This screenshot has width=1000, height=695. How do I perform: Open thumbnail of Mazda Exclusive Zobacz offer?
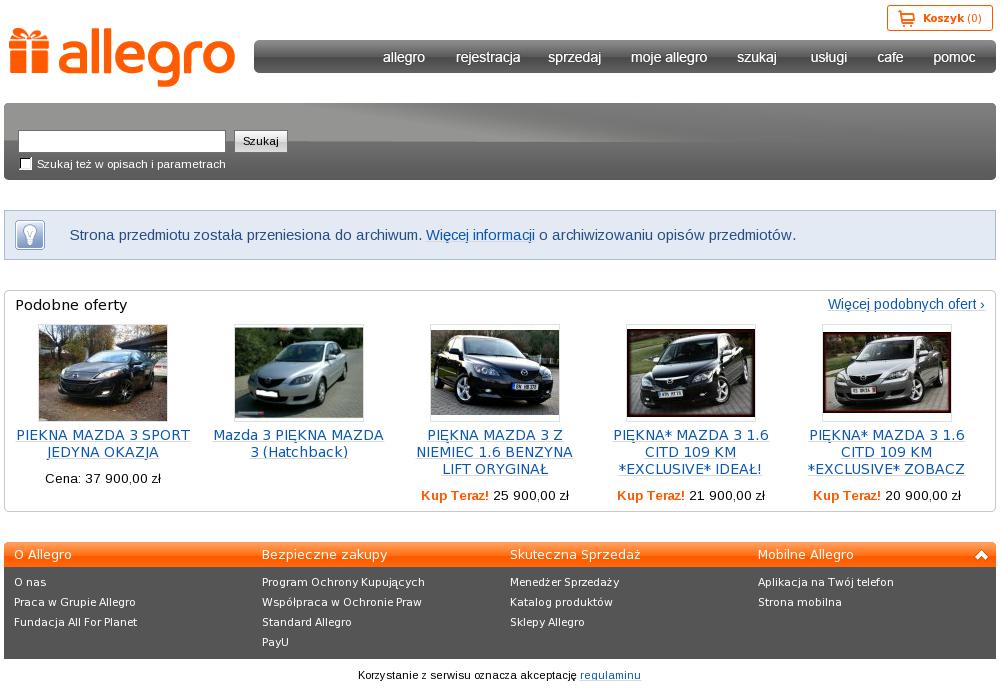pos(887,372)
